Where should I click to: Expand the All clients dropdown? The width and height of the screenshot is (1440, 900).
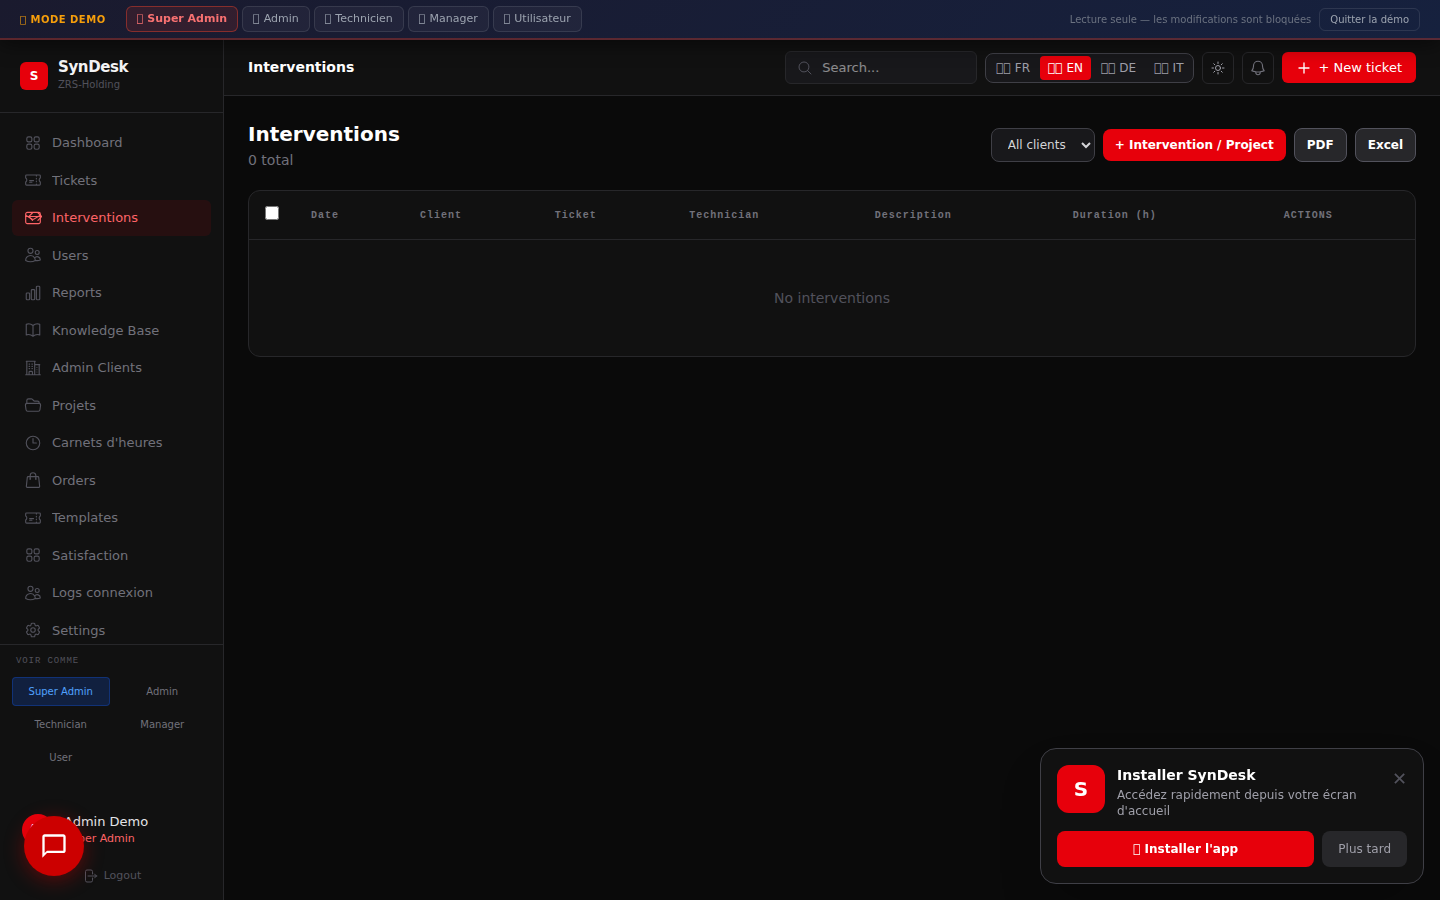(x=1042, y=145)
